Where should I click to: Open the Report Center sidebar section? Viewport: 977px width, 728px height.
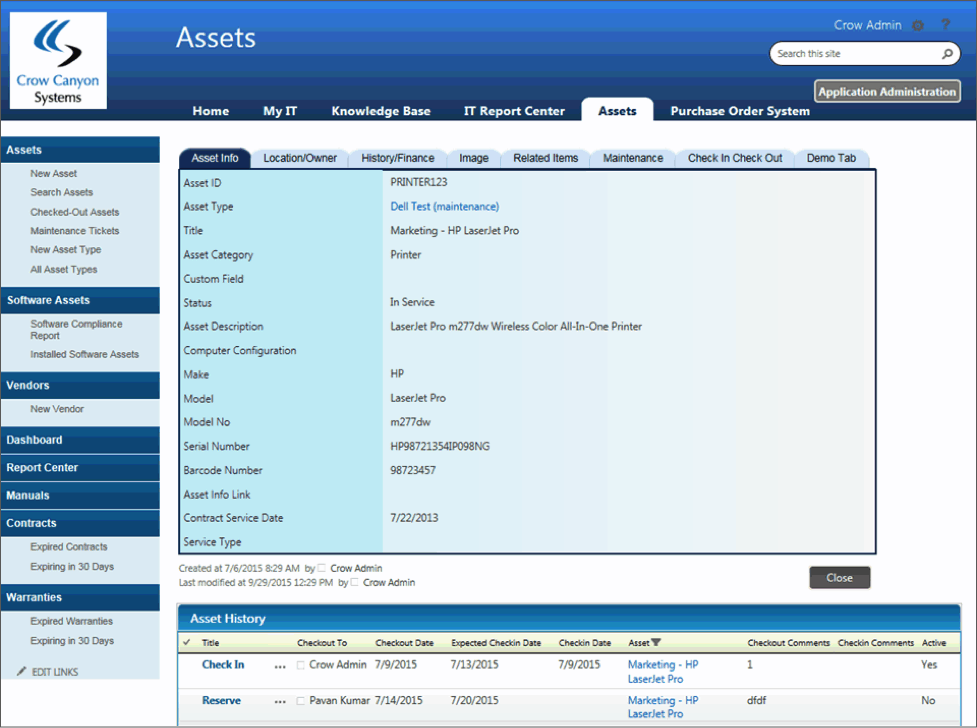click(x=80, y=467)
